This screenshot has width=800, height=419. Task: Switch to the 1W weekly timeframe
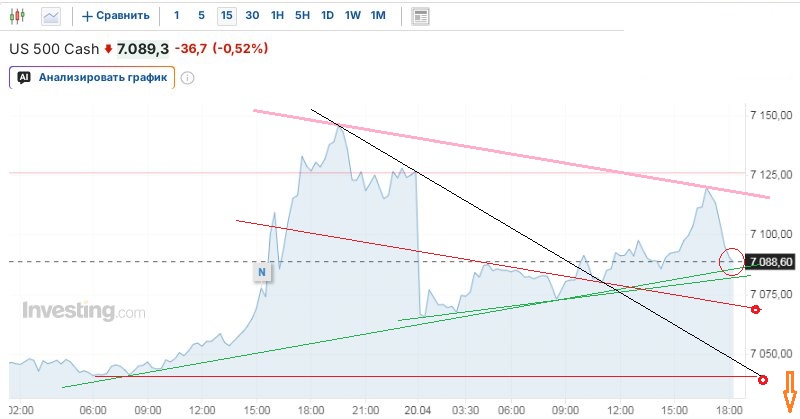coord(352,15)
